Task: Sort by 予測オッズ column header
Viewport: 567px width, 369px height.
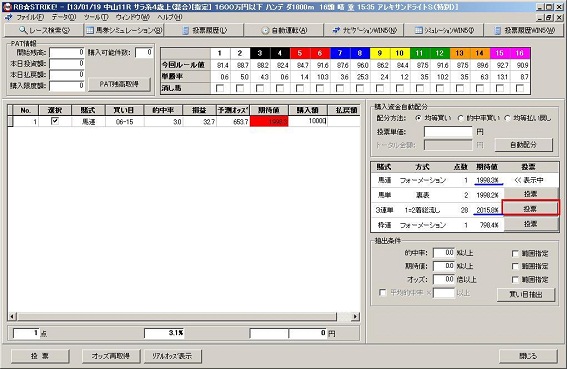Action: (233, 110)
